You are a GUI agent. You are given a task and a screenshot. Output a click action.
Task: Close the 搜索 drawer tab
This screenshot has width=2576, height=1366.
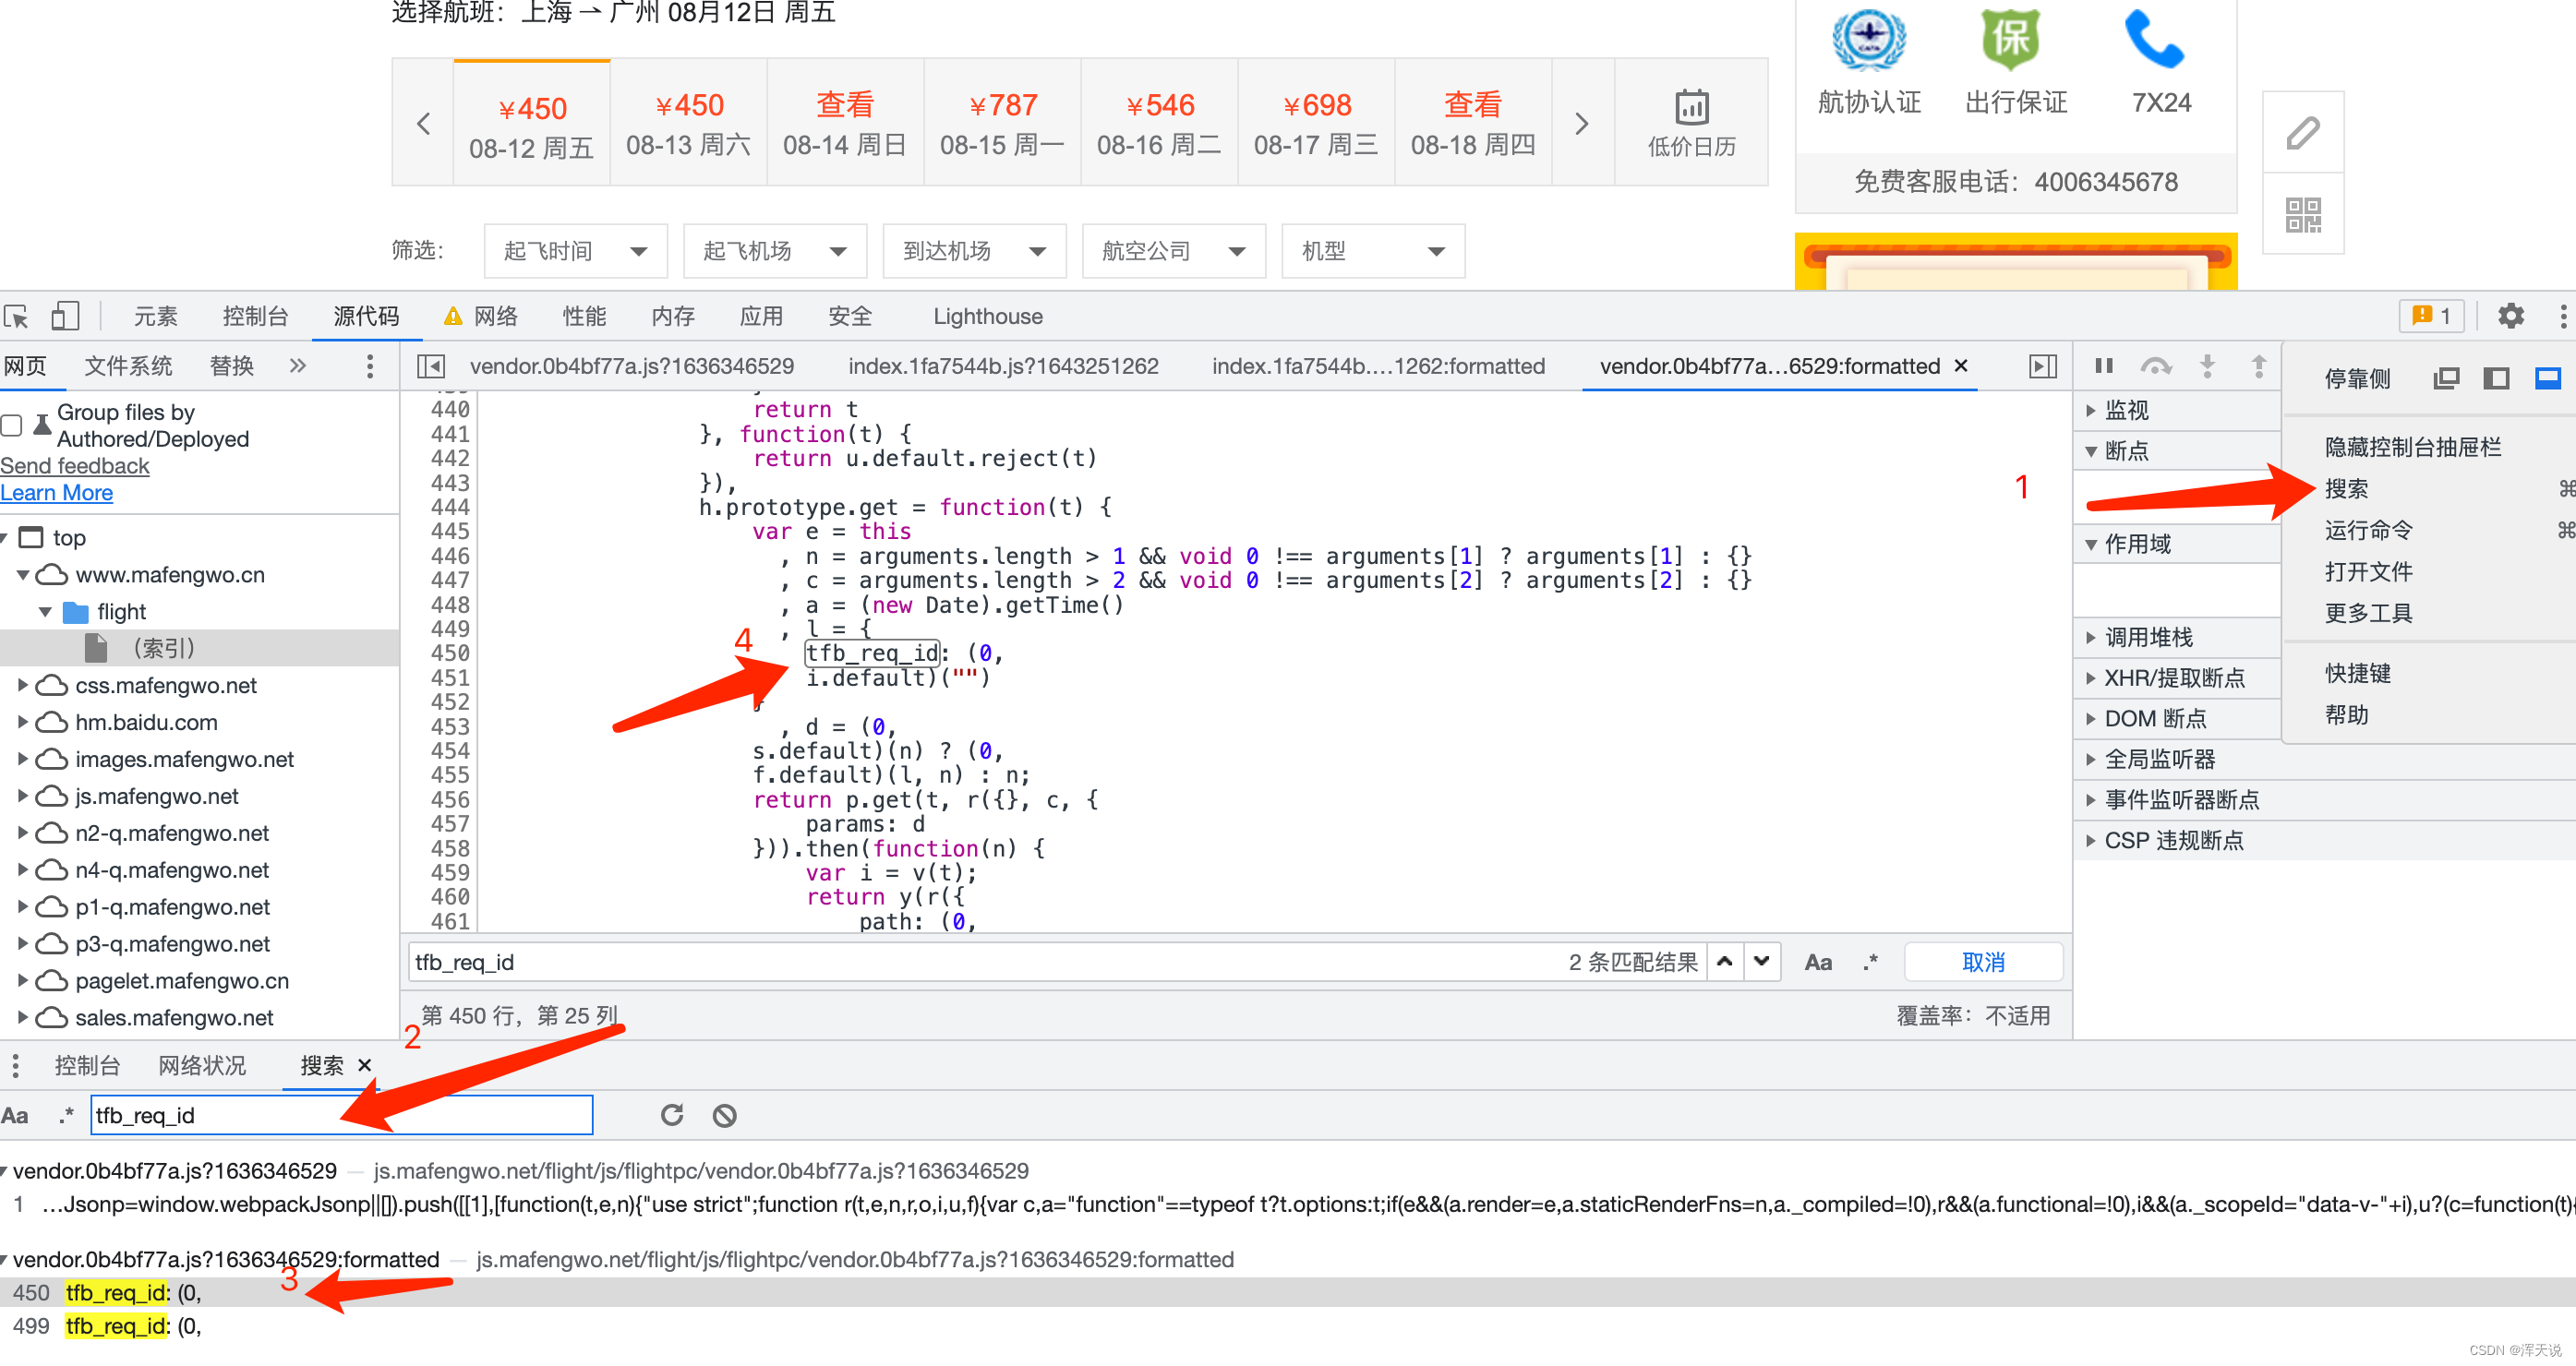point(365,1065)
